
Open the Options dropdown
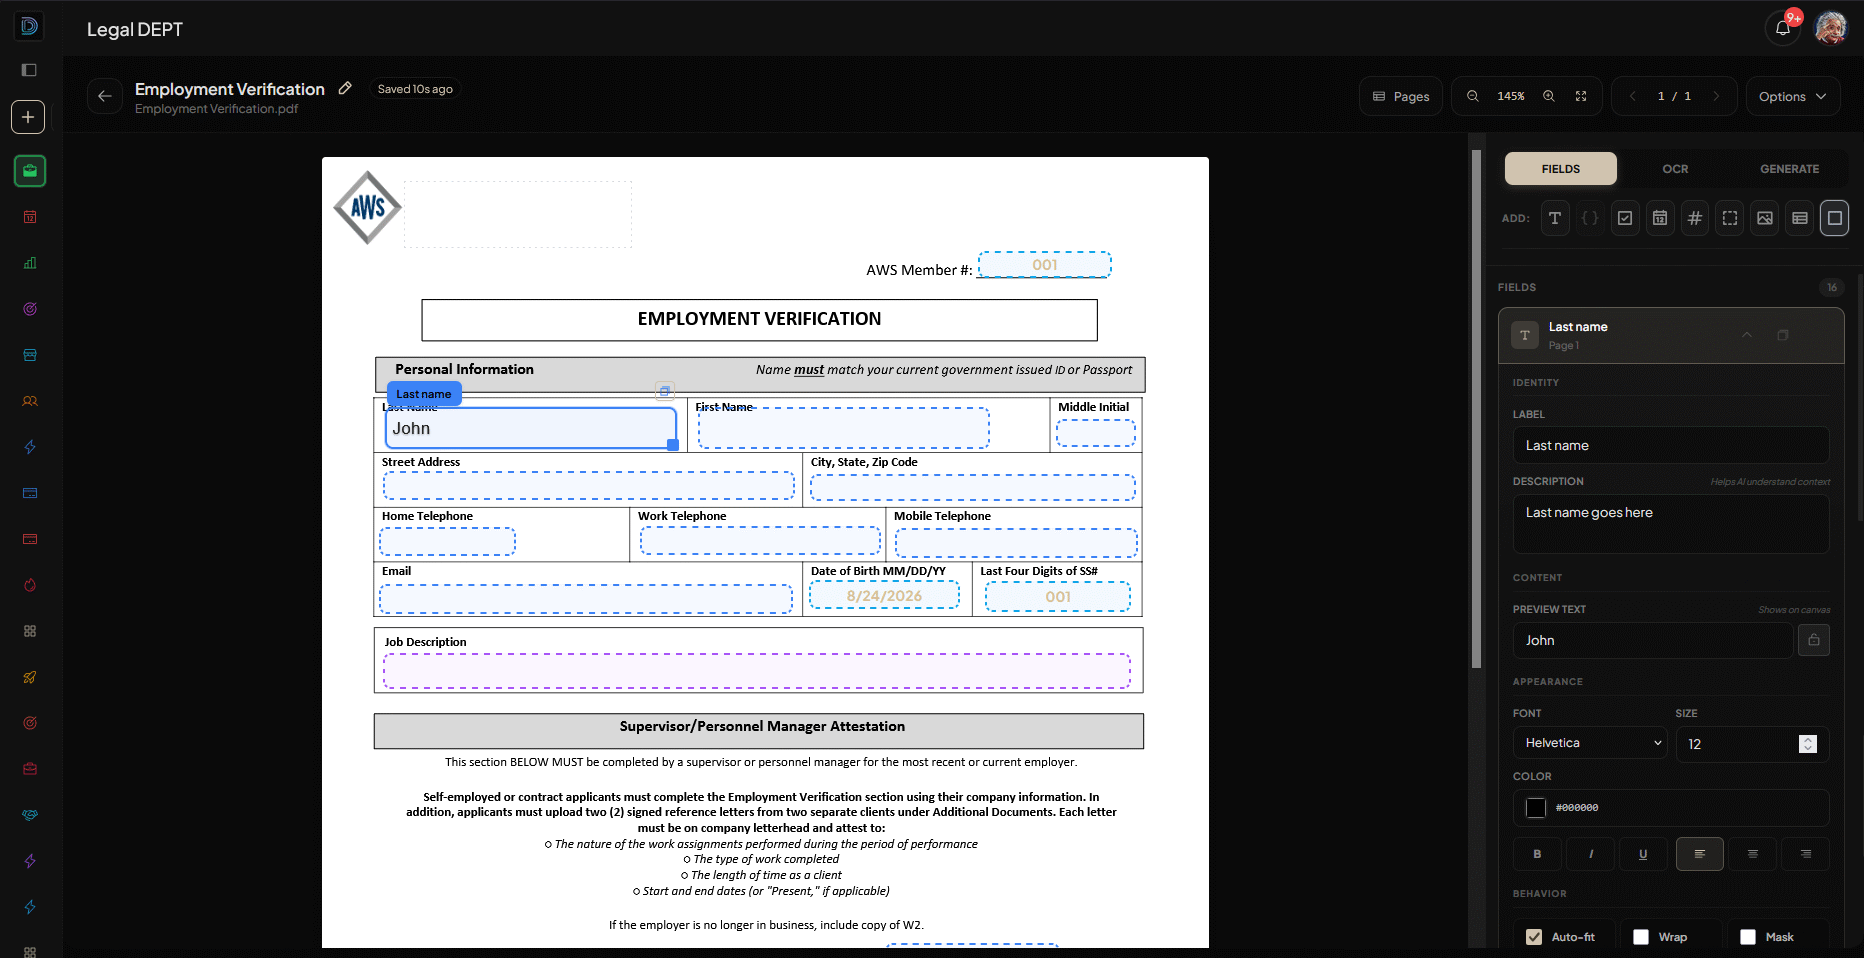point(1793,96)
